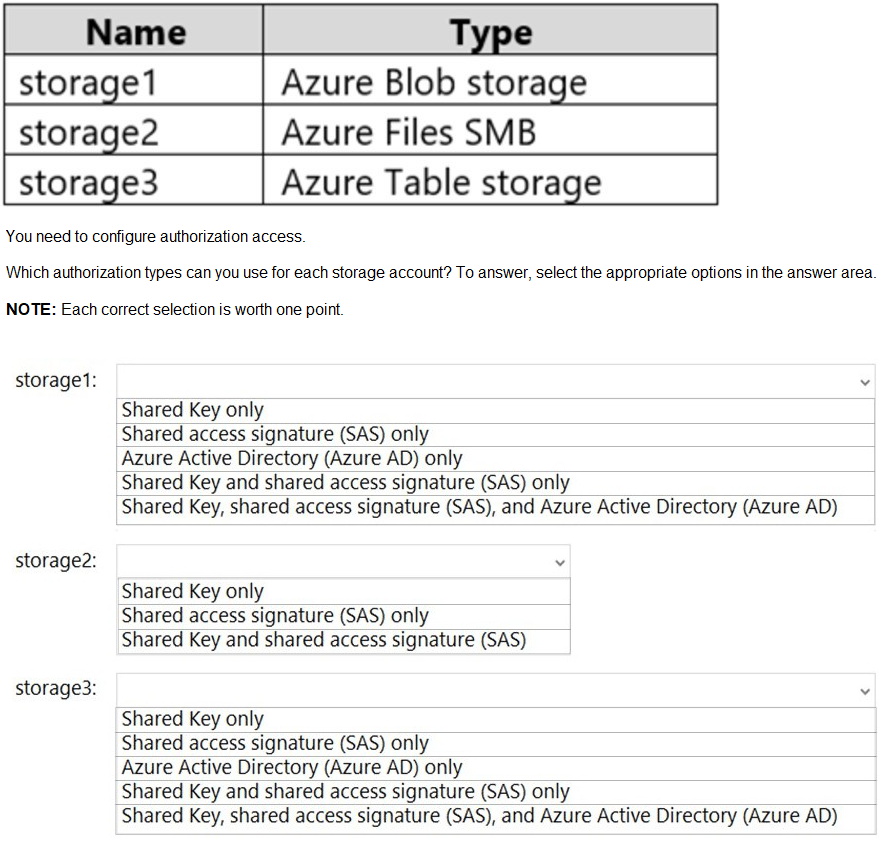Image resolution: width=892 pixels, height=853 pixels.
Task: Select 'Shared Key only' for storage2
Action: tap(193, 591)
